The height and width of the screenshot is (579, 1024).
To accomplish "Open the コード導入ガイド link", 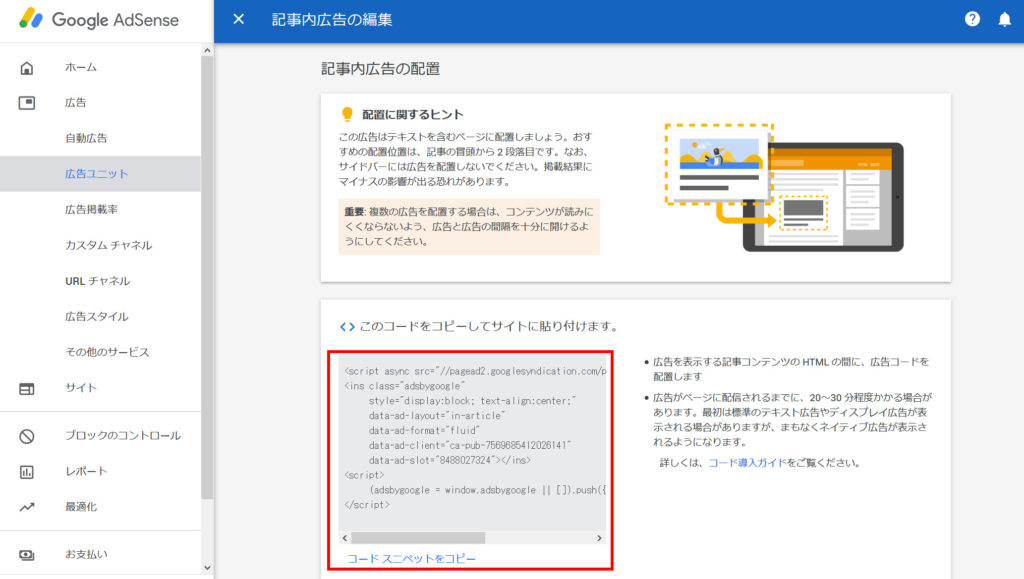I will pos(747,463).
